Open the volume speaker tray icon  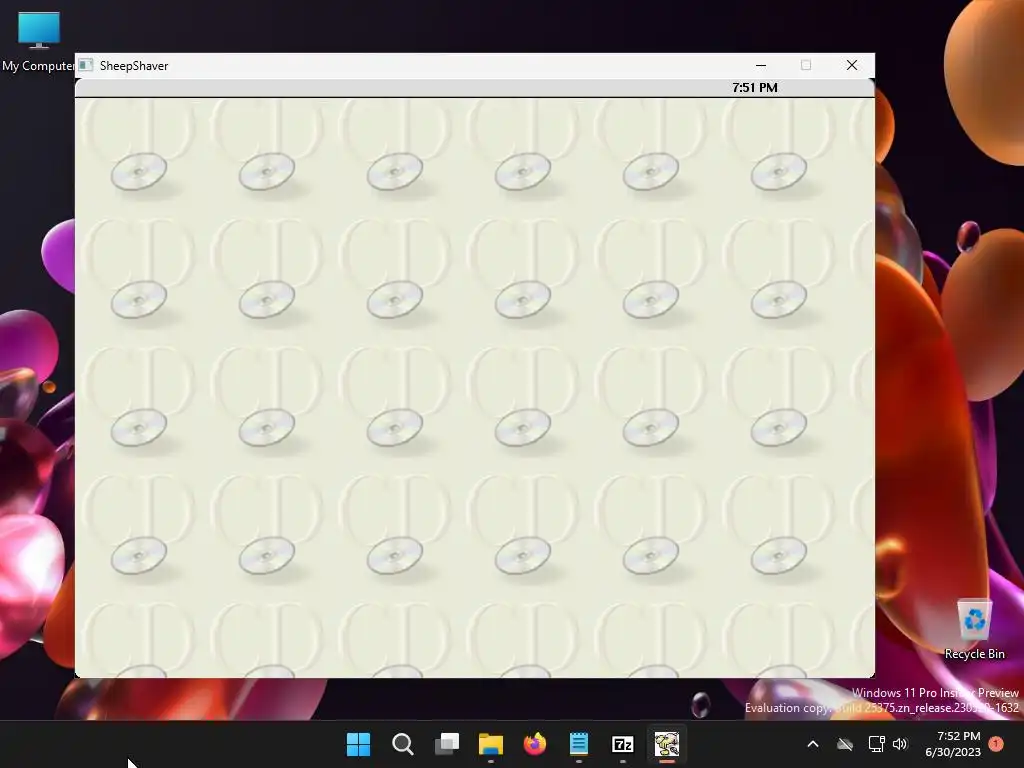pos(900,744)
